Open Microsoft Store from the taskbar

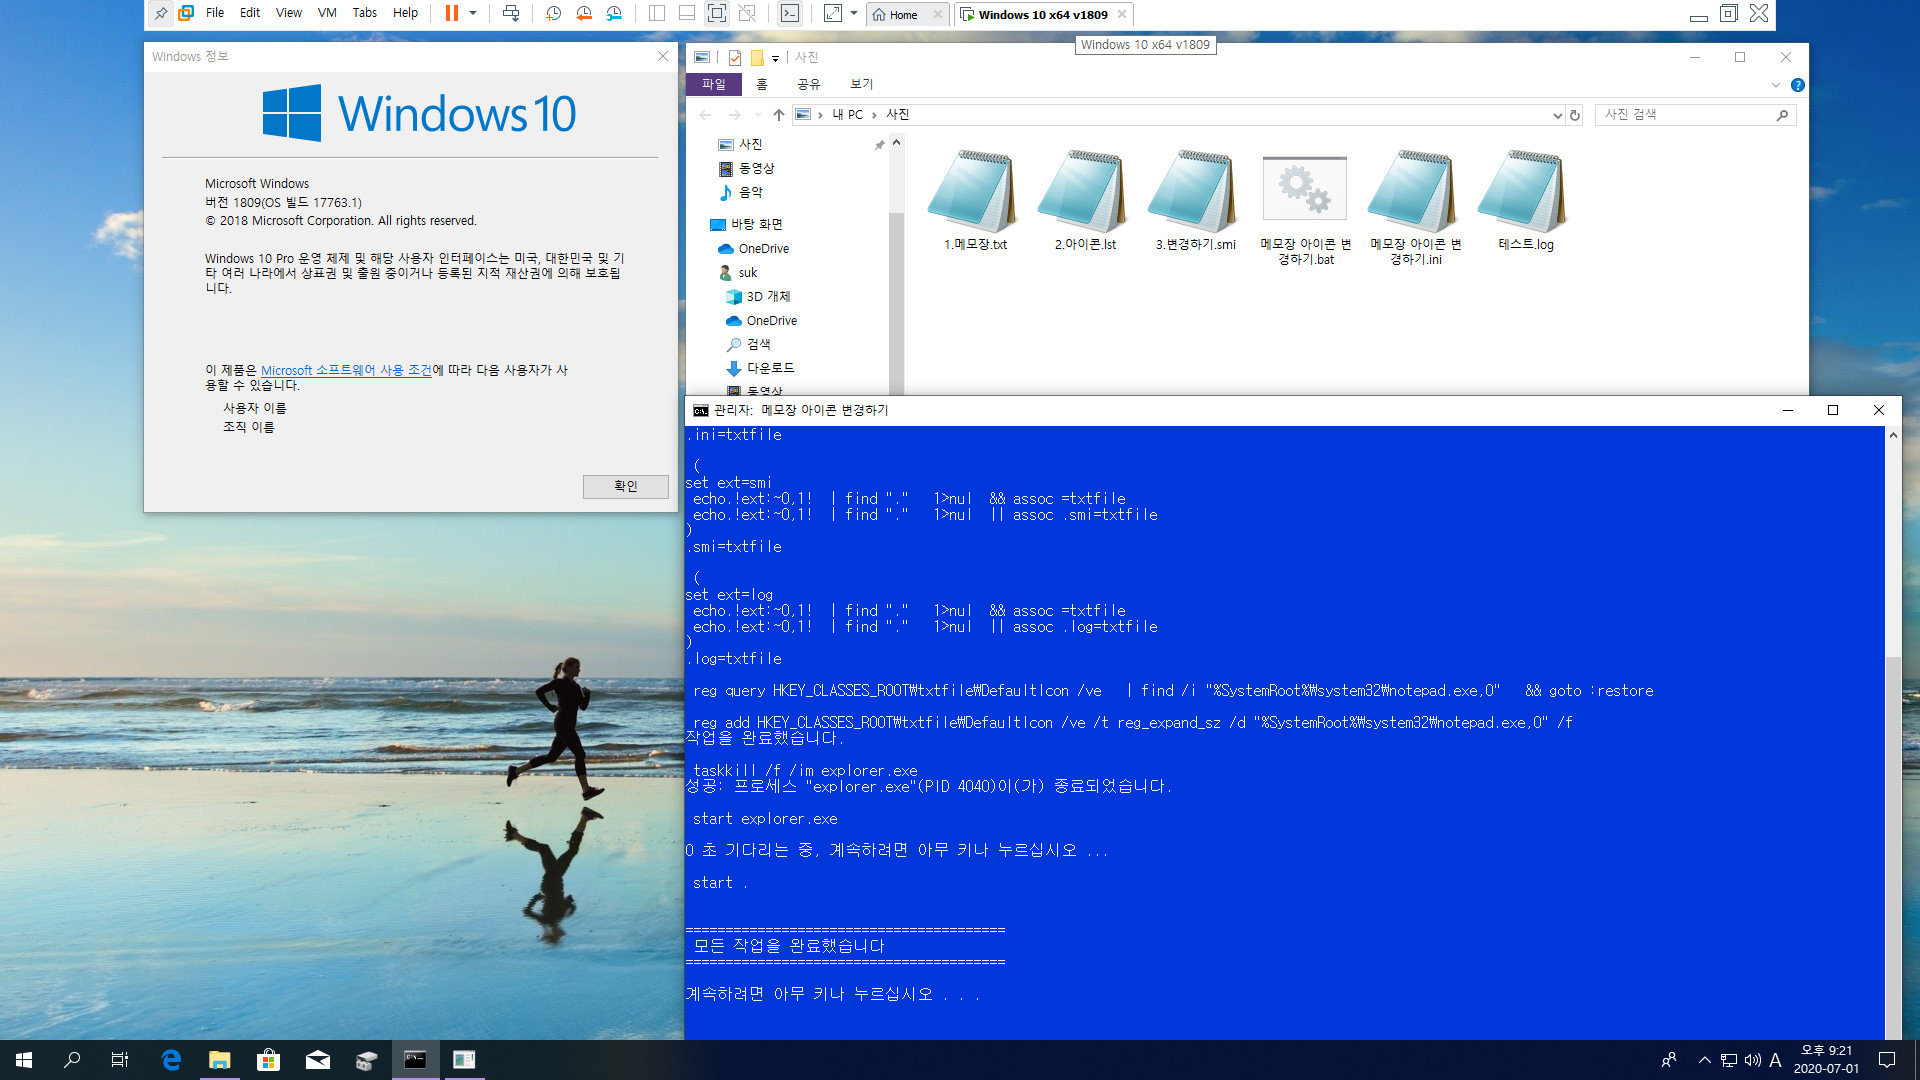(x=268, y=1060)
